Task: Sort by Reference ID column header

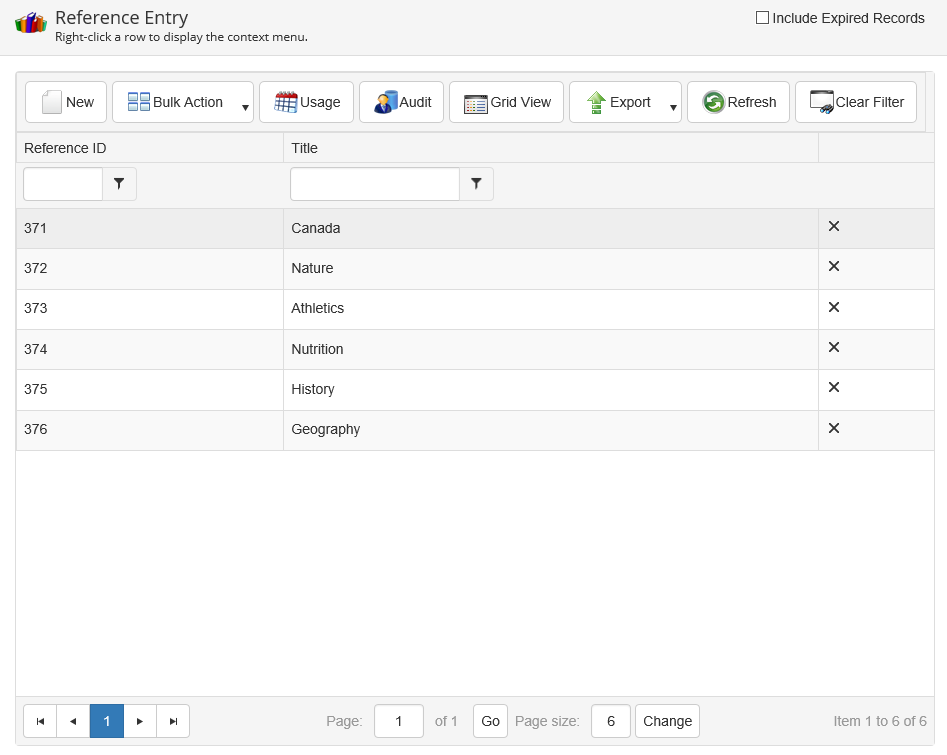Action: coord(65,148)
